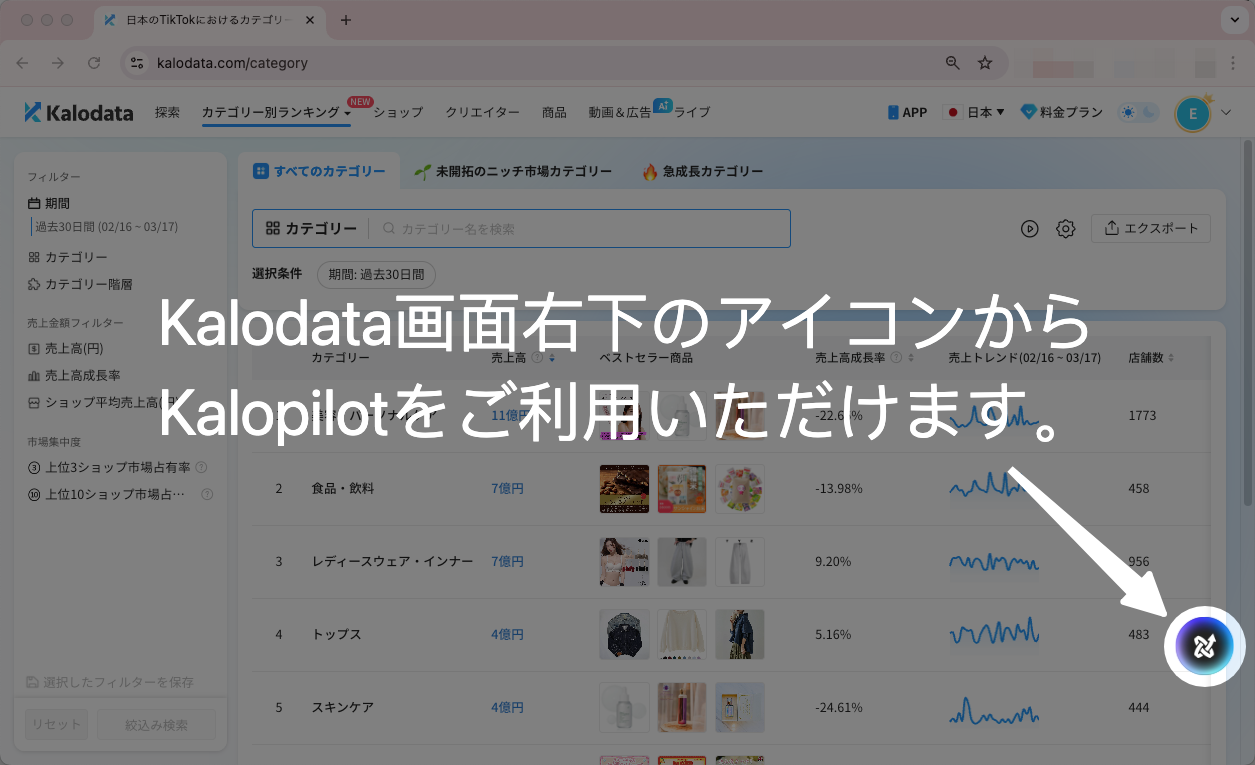Sort table by 売上高成長率 column
Viewport: 1255px width, 765px height.
[911, 358]
